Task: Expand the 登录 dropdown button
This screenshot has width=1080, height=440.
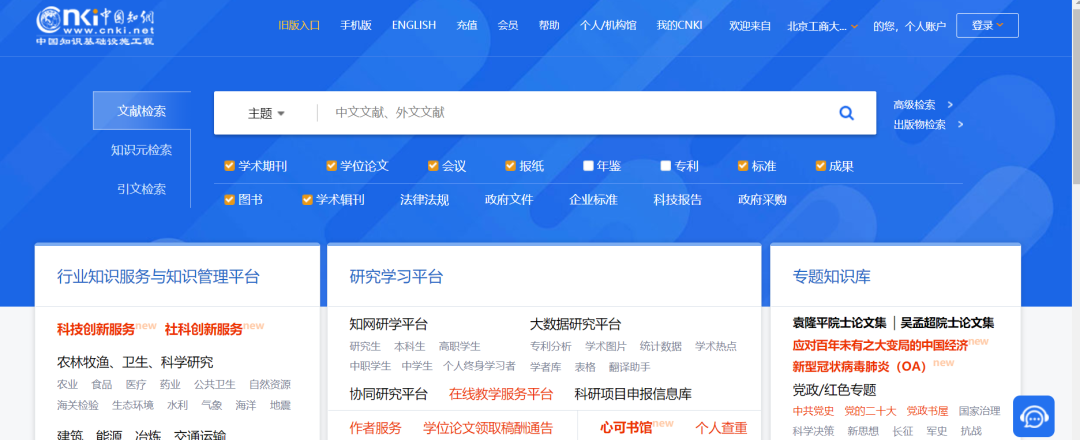Action: [x=987, y=25]
